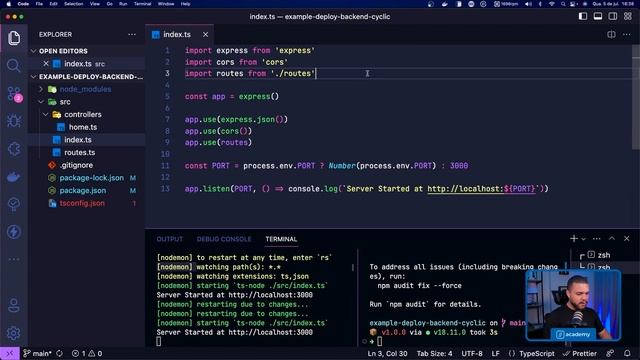Place cursor on line 11 PORT declaration

point(326,166)
